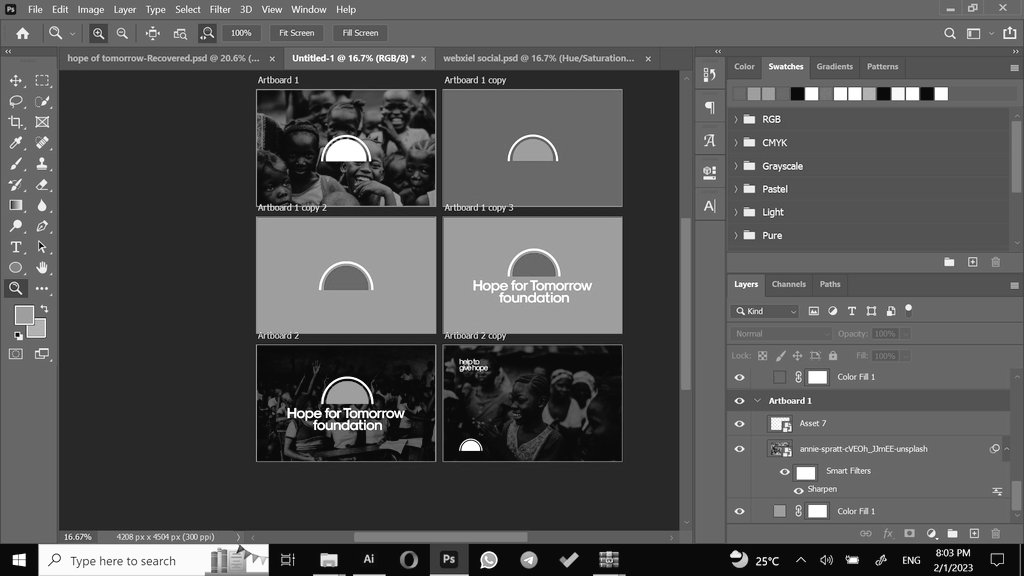Open the Layer menu
The height and width of the screenshot is (576, 1024).
pos(124,9)
